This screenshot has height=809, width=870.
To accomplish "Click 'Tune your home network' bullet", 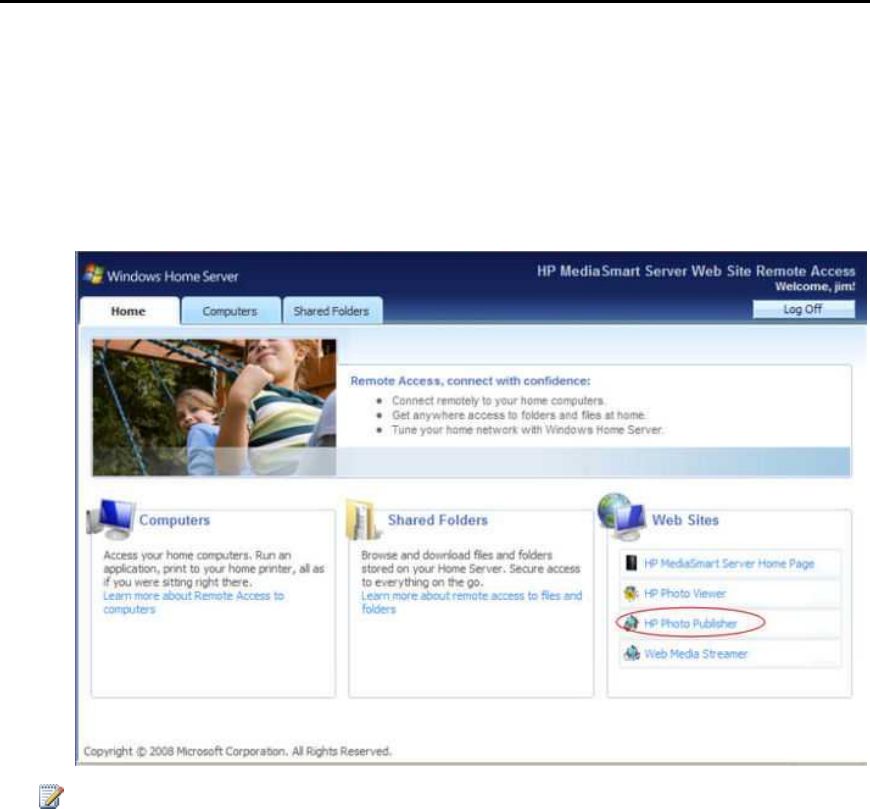I will [527, 429].
